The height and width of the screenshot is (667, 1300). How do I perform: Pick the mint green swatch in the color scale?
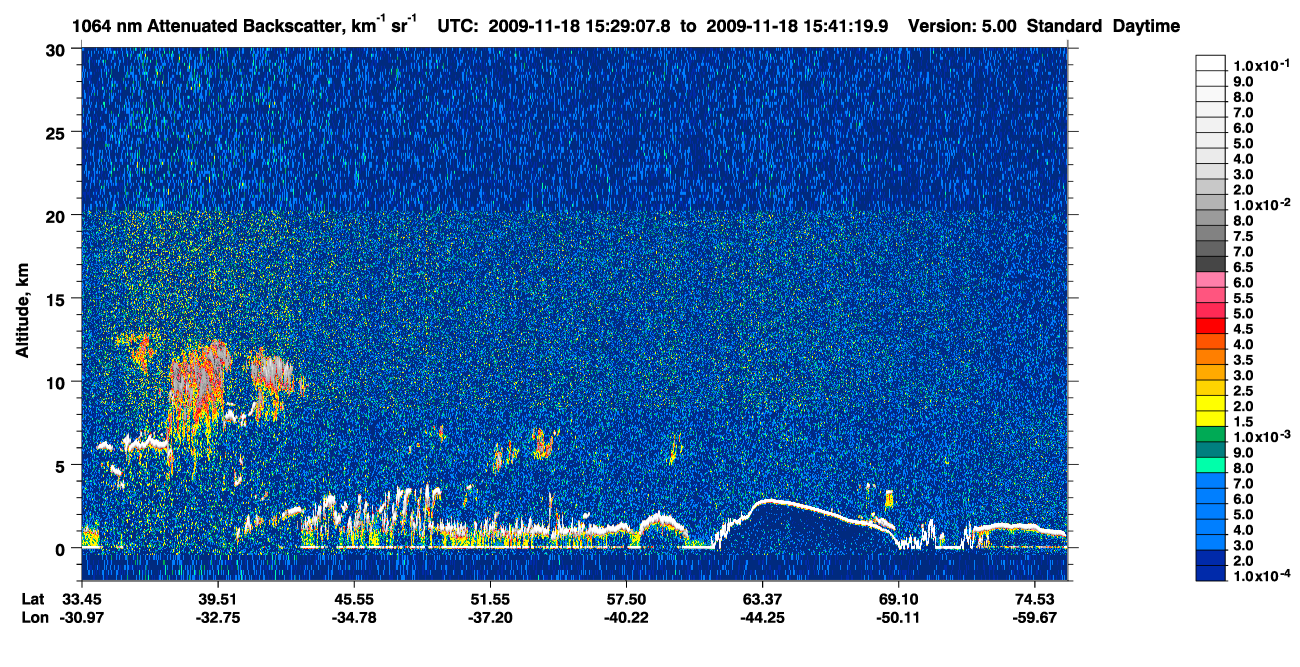[1211, 465]
